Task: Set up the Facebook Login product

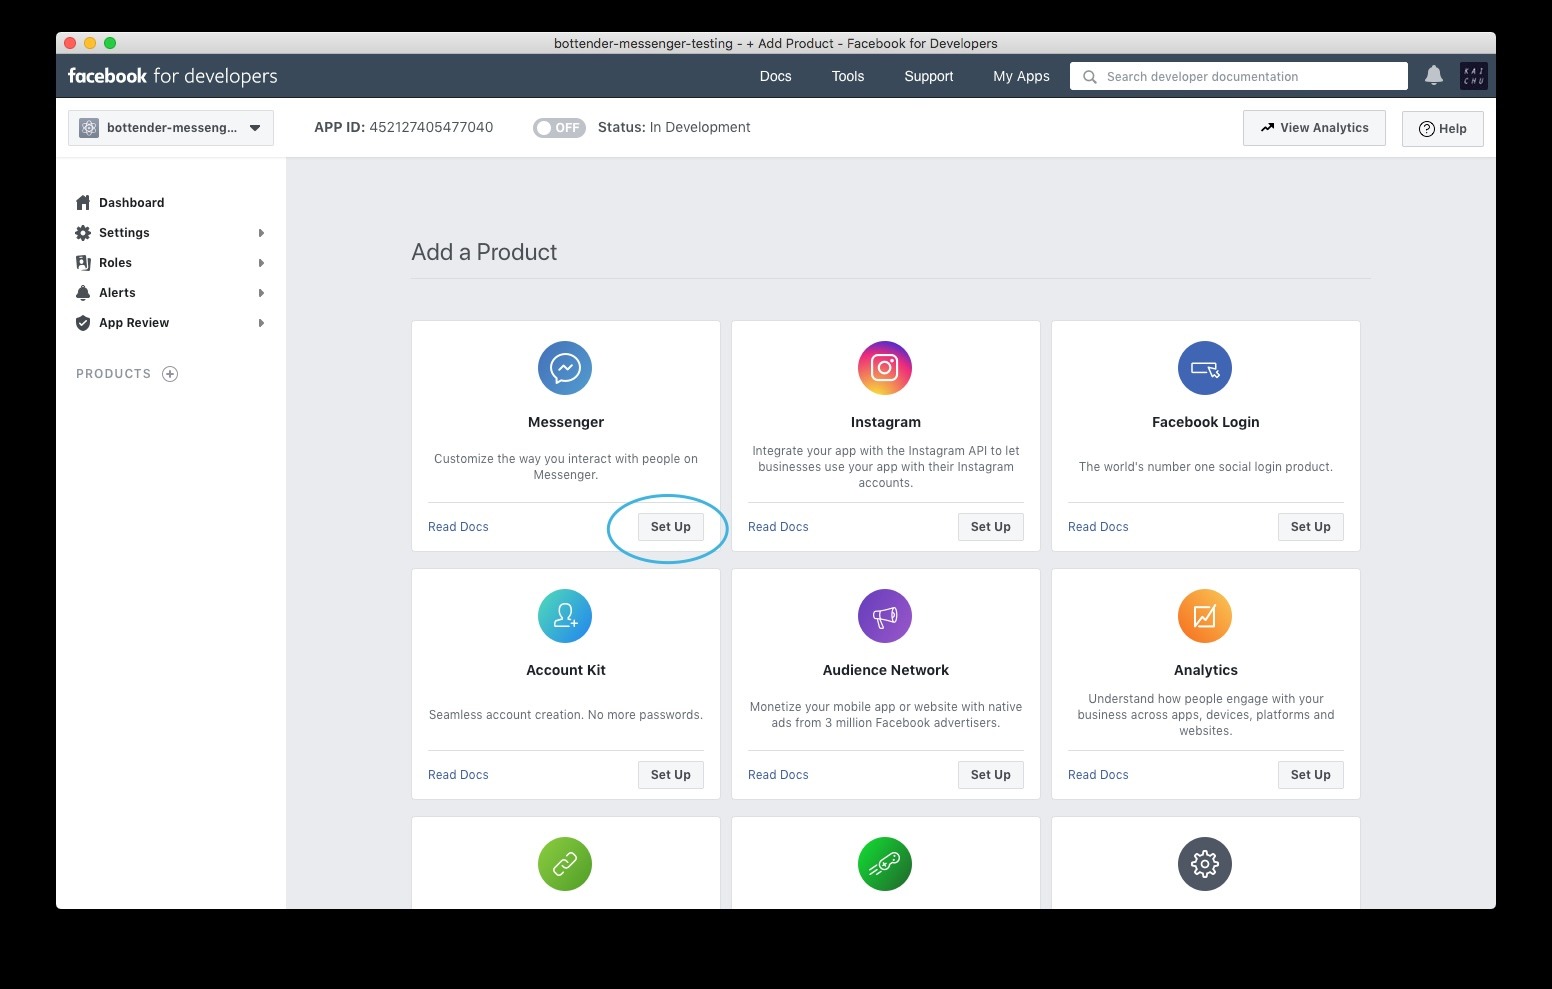Action: coord(1311,527)
